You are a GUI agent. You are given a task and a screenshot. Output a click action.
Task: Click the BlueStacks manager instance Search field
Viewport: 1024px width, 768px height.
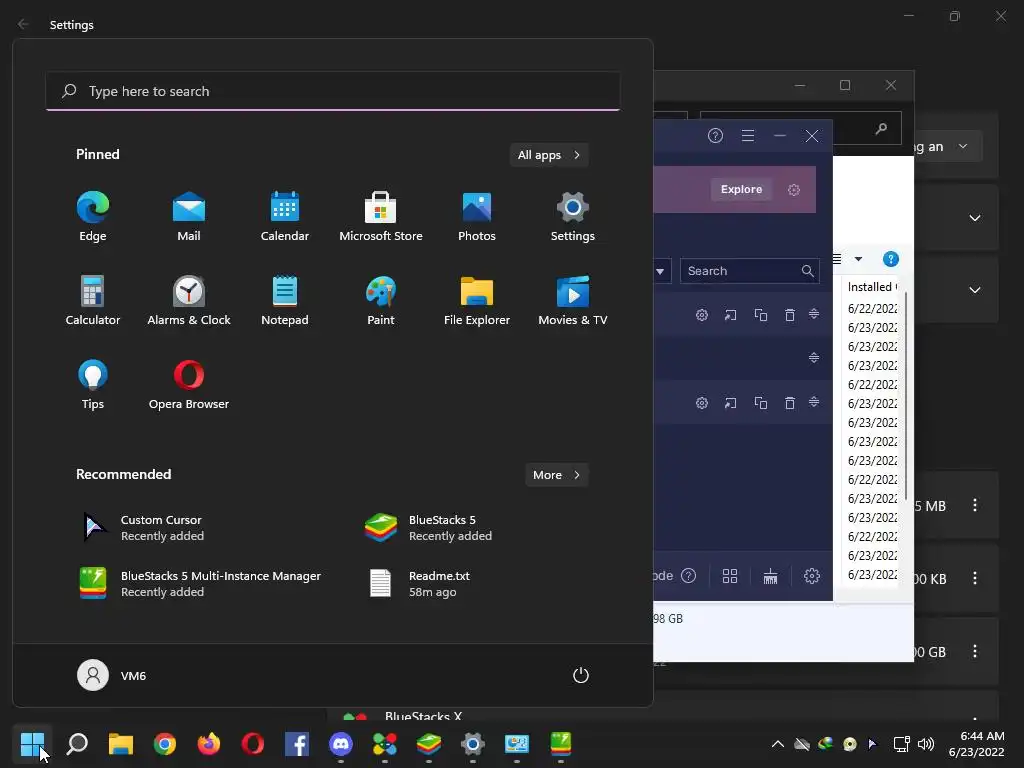[x=750, y=271]
